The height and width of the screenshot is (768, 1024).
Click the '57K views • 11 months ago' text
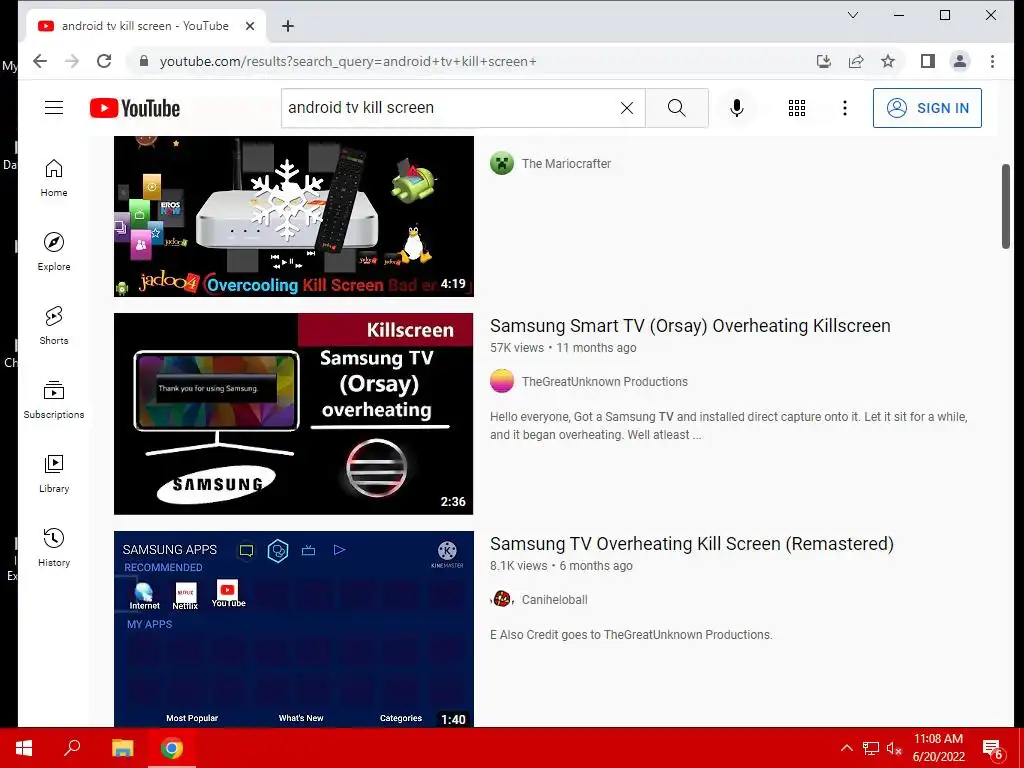pos(563,348)
